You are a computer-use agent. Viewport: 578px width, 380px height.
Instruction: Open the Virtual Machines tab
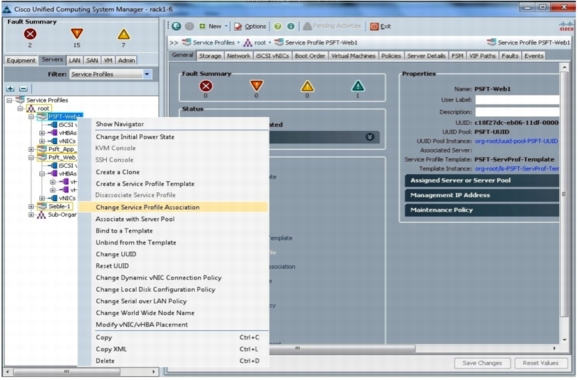click(353, 56)
